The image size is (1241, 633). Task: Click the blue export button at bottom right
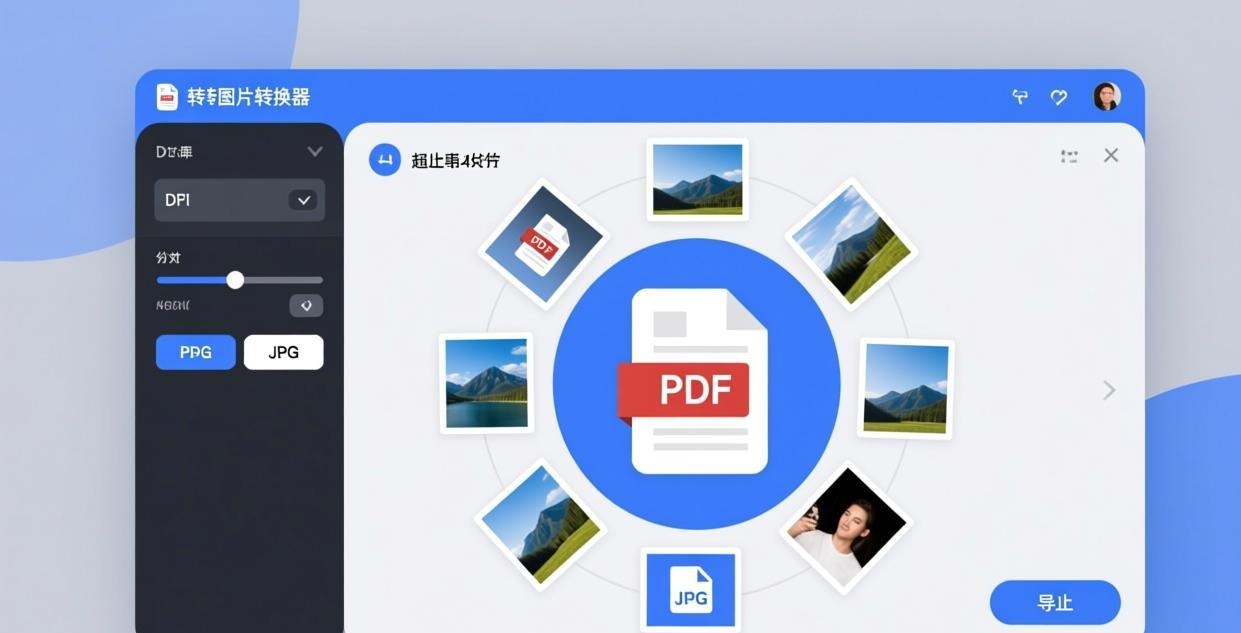pos(1055,603)
